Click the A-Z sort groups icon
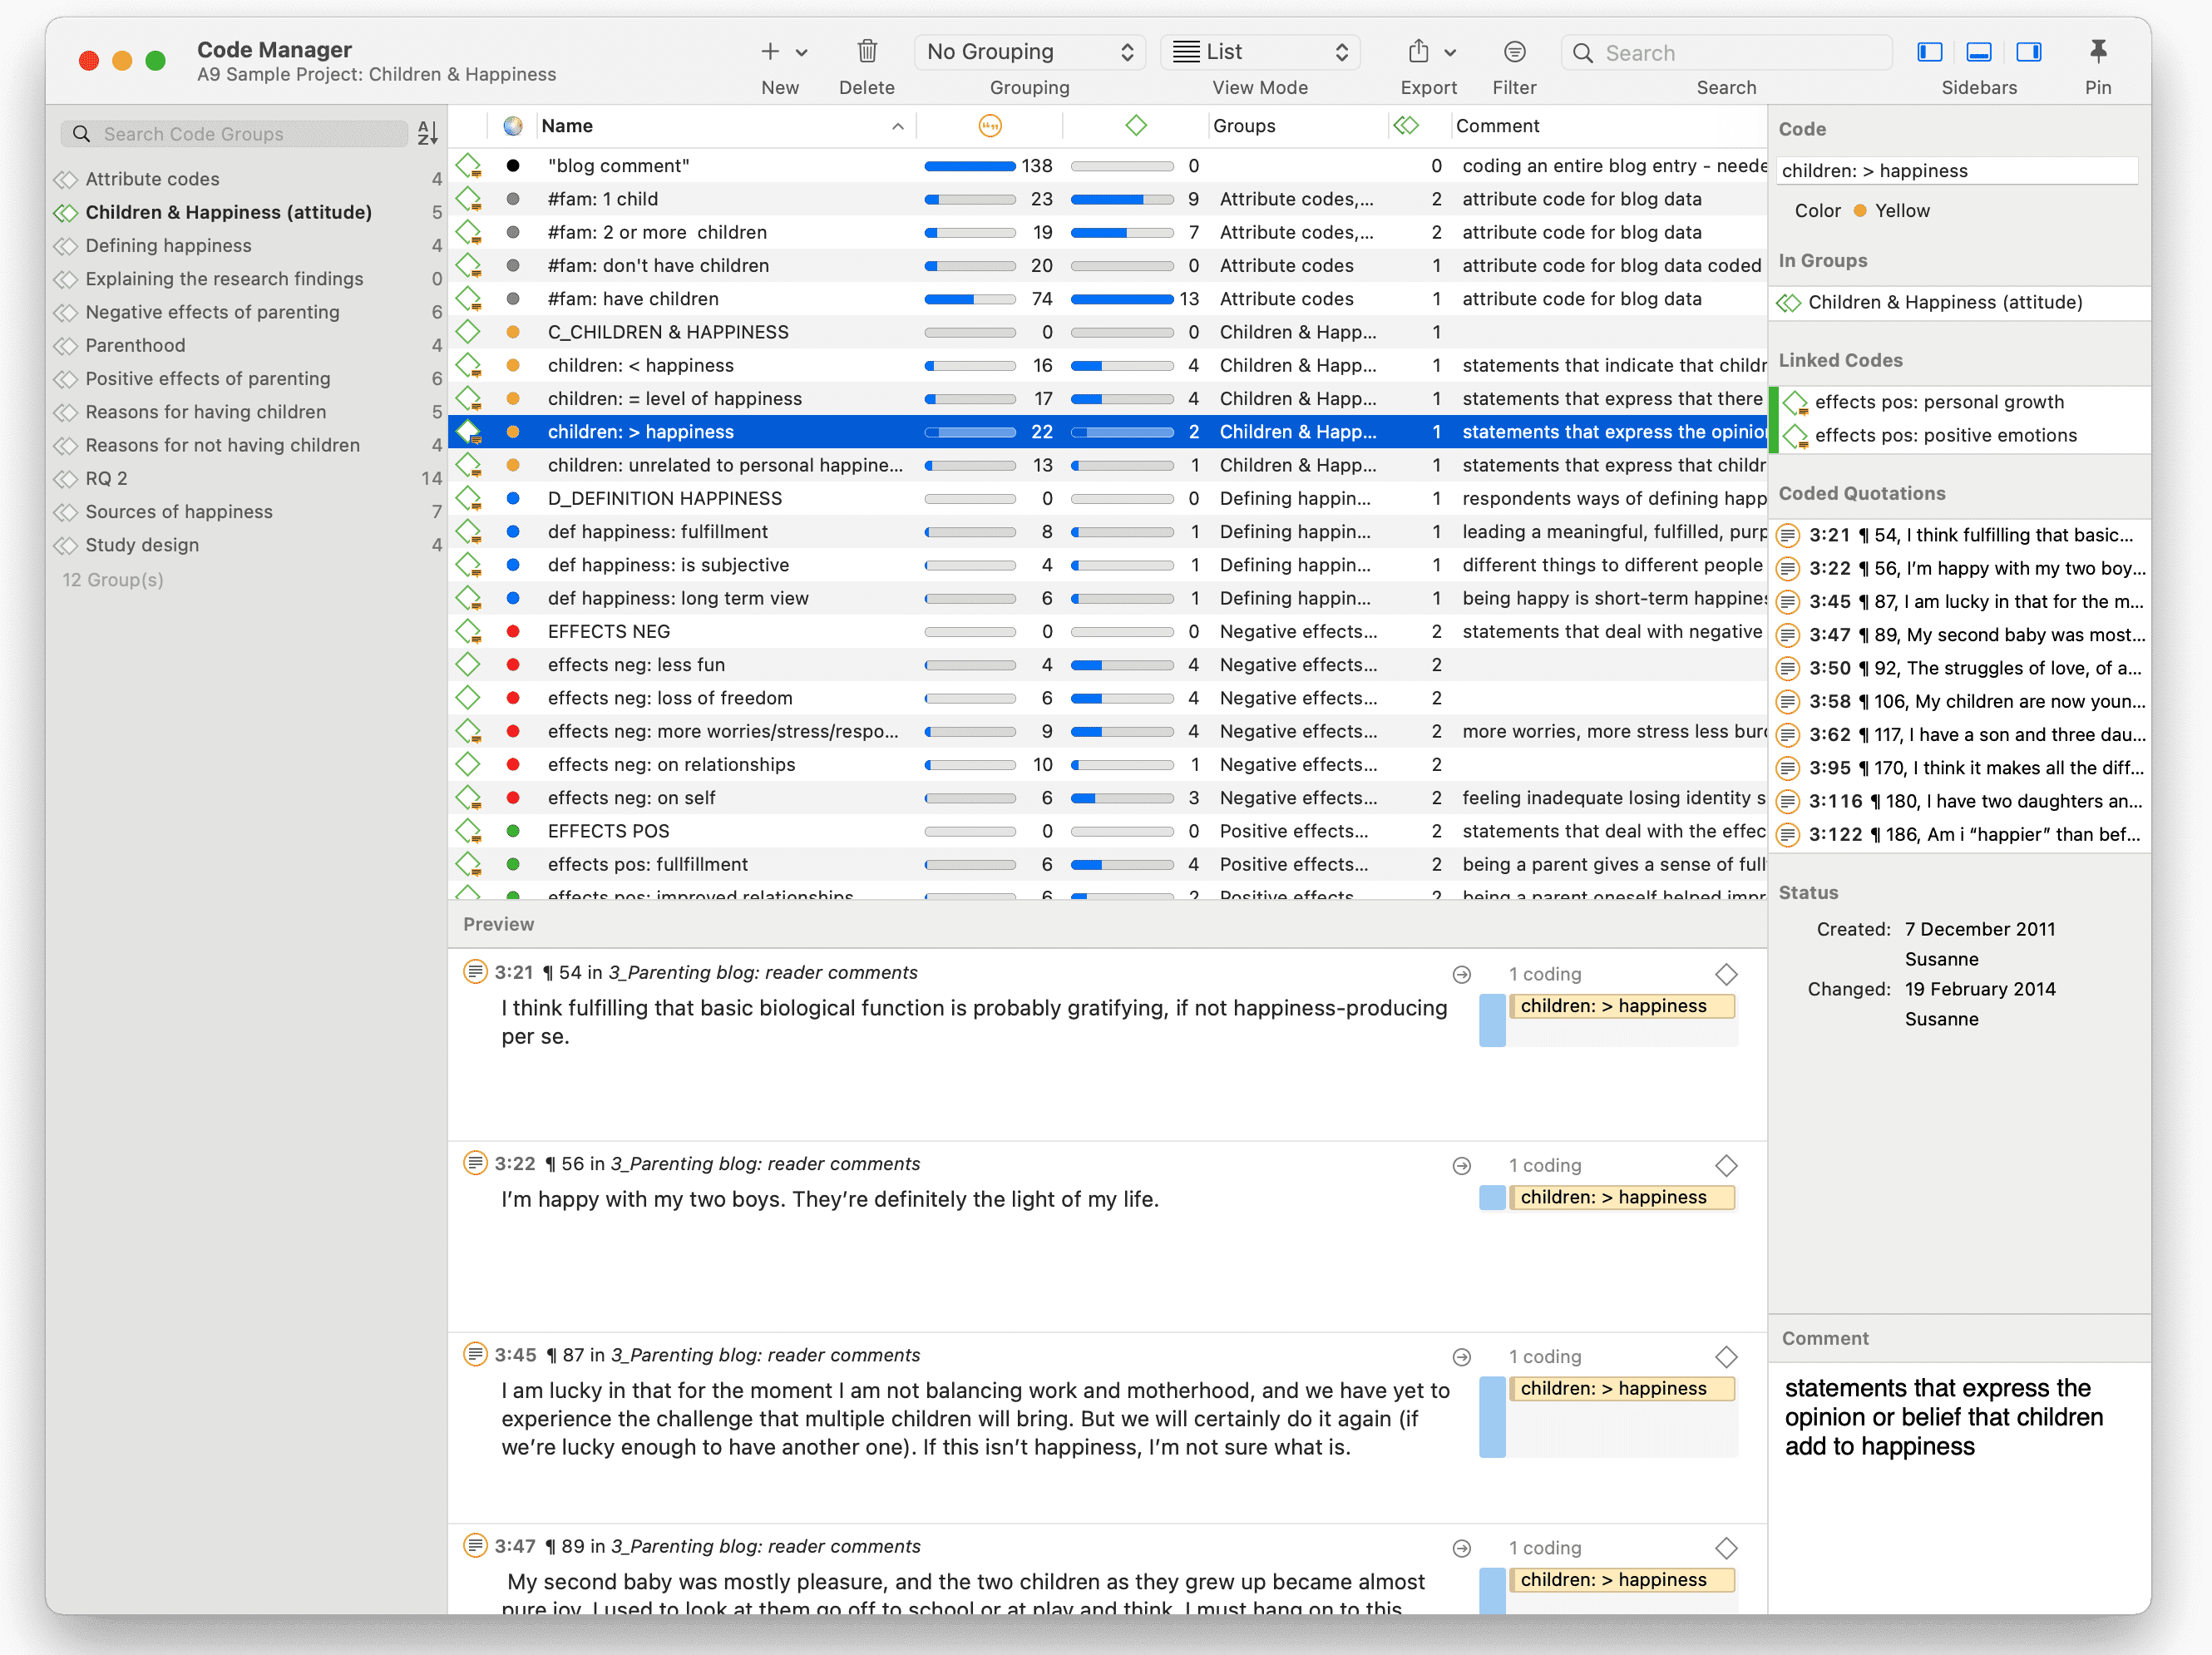2212x1655 pixels. pyautogui.click(x=428, y=133)
